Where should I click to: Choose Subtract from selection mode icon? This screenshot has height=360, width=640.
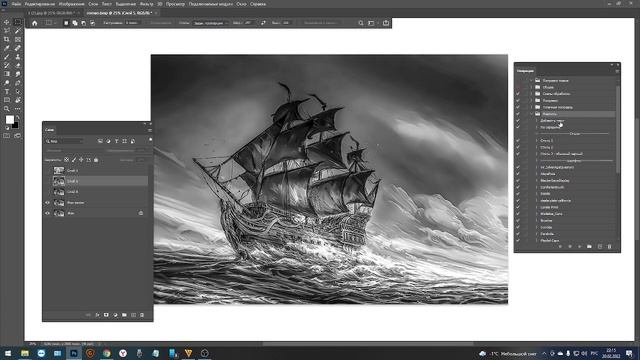pos(84,23)
